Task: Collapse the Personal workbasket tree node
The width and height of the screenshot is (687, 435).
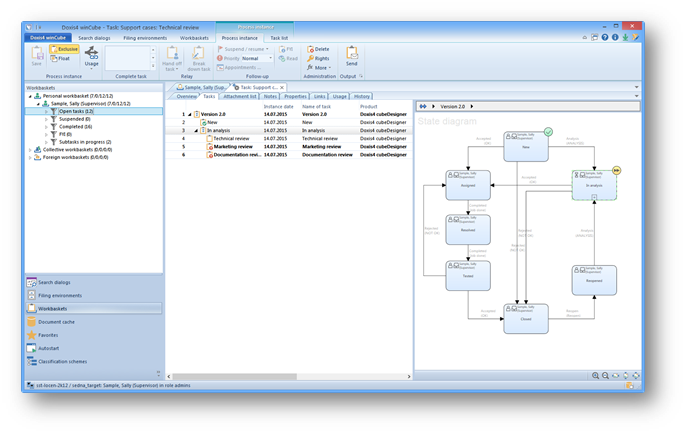Action: click(x=29, y=95)
